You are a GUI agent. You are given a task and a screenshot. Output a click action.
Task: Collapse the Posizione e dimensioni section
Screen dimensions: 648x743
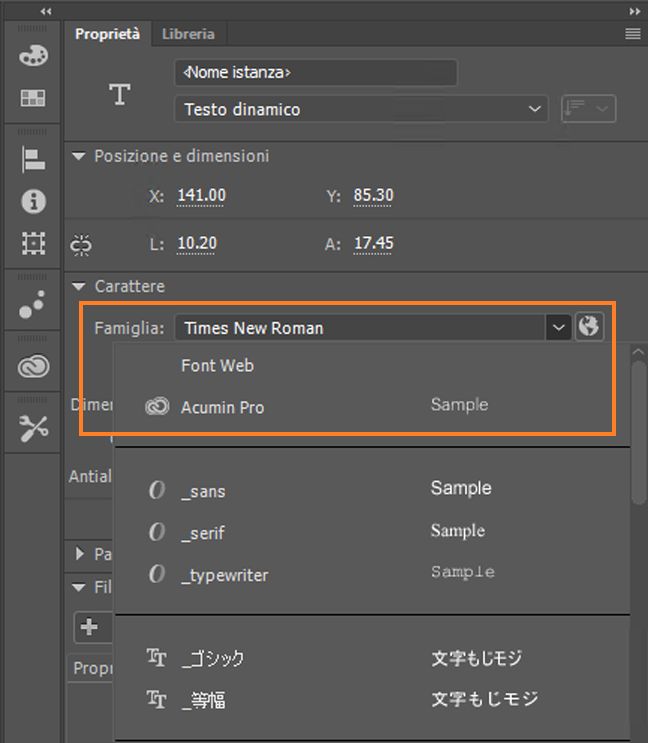79,156
